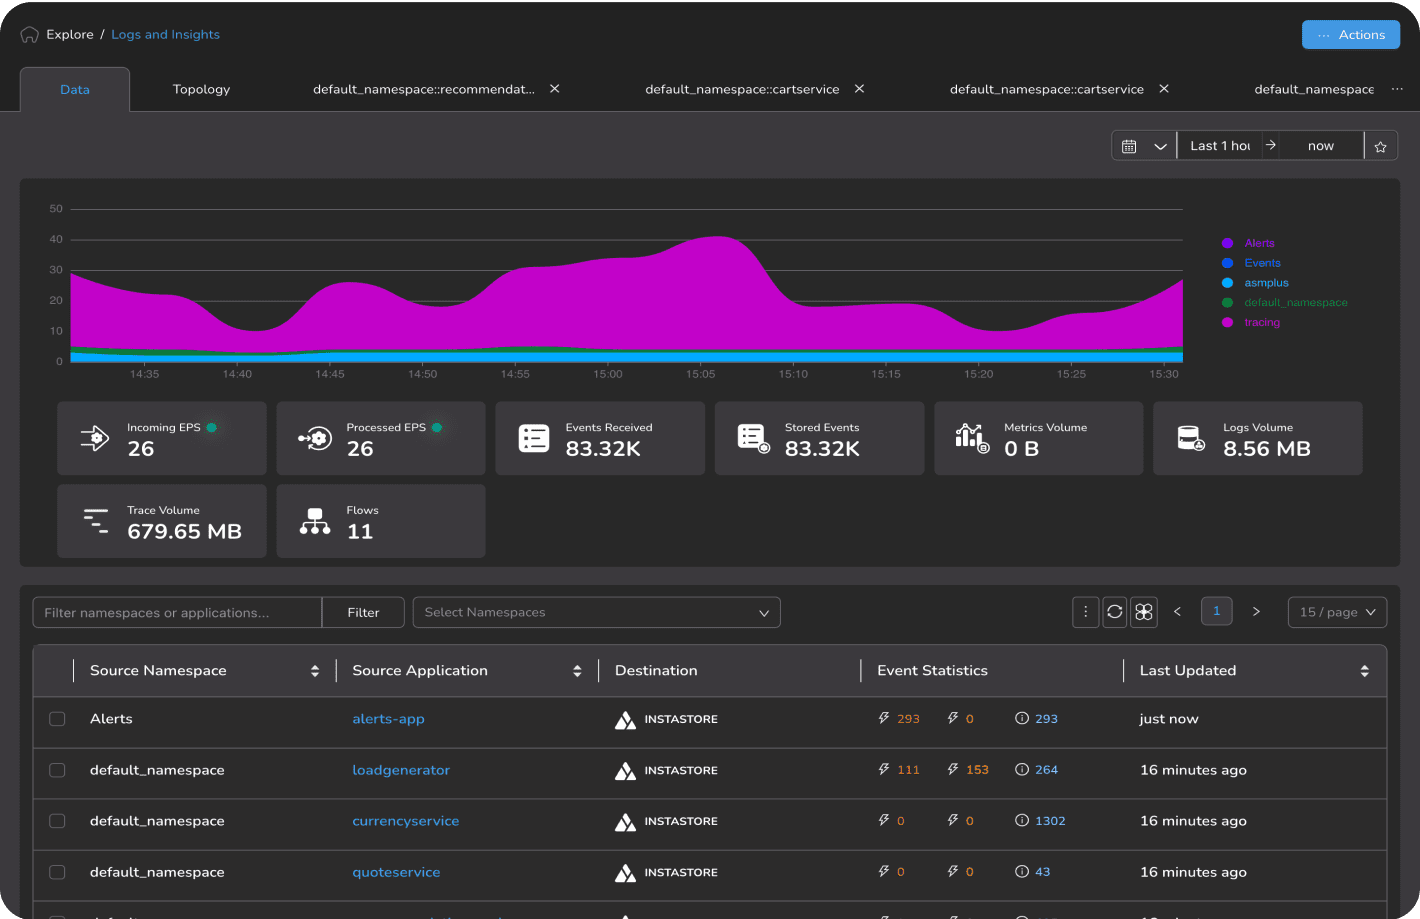Click the Filter button
Image resolution: width=1420 pixels, height=919 pixels.
click(363, 613)
